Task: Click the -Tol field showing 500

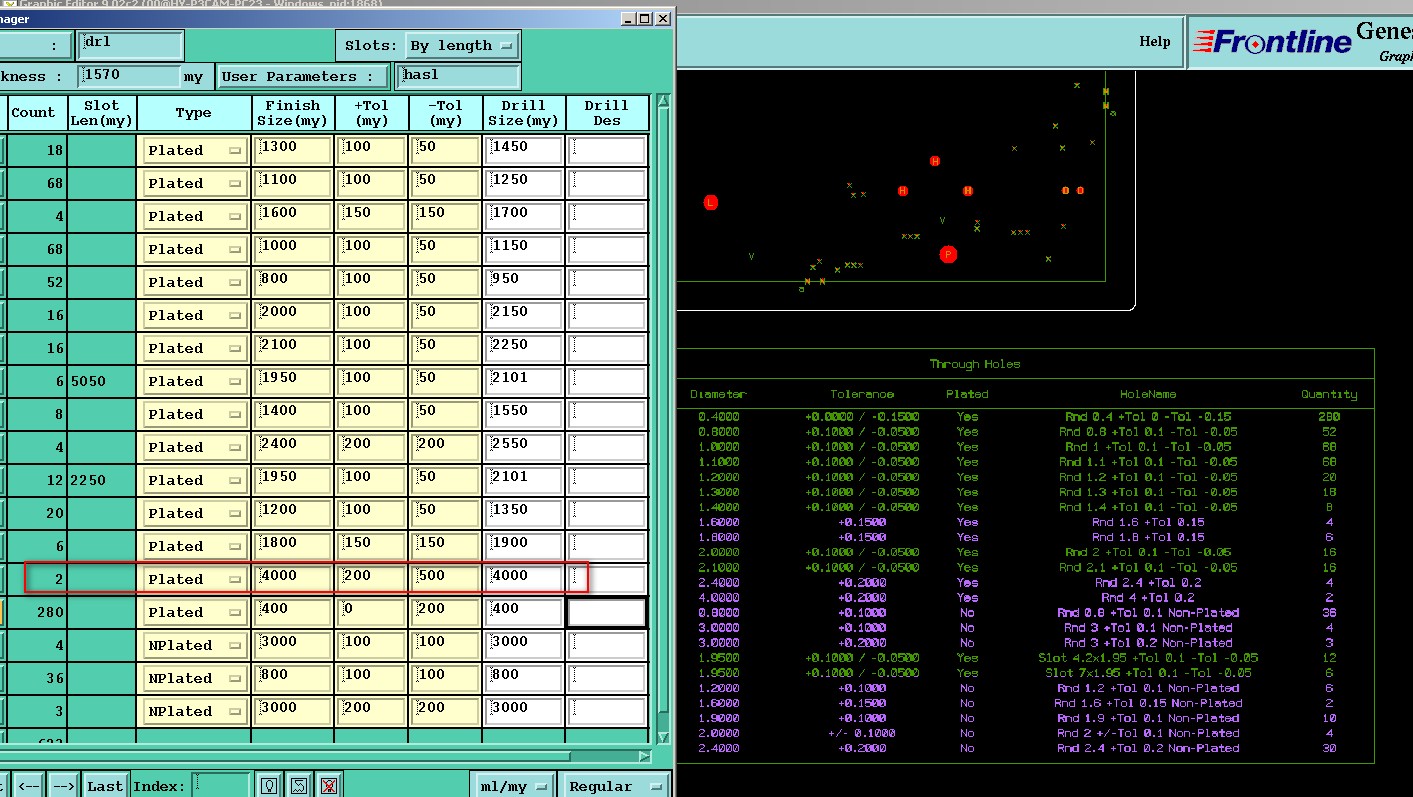Action: (x=445, y=579)
